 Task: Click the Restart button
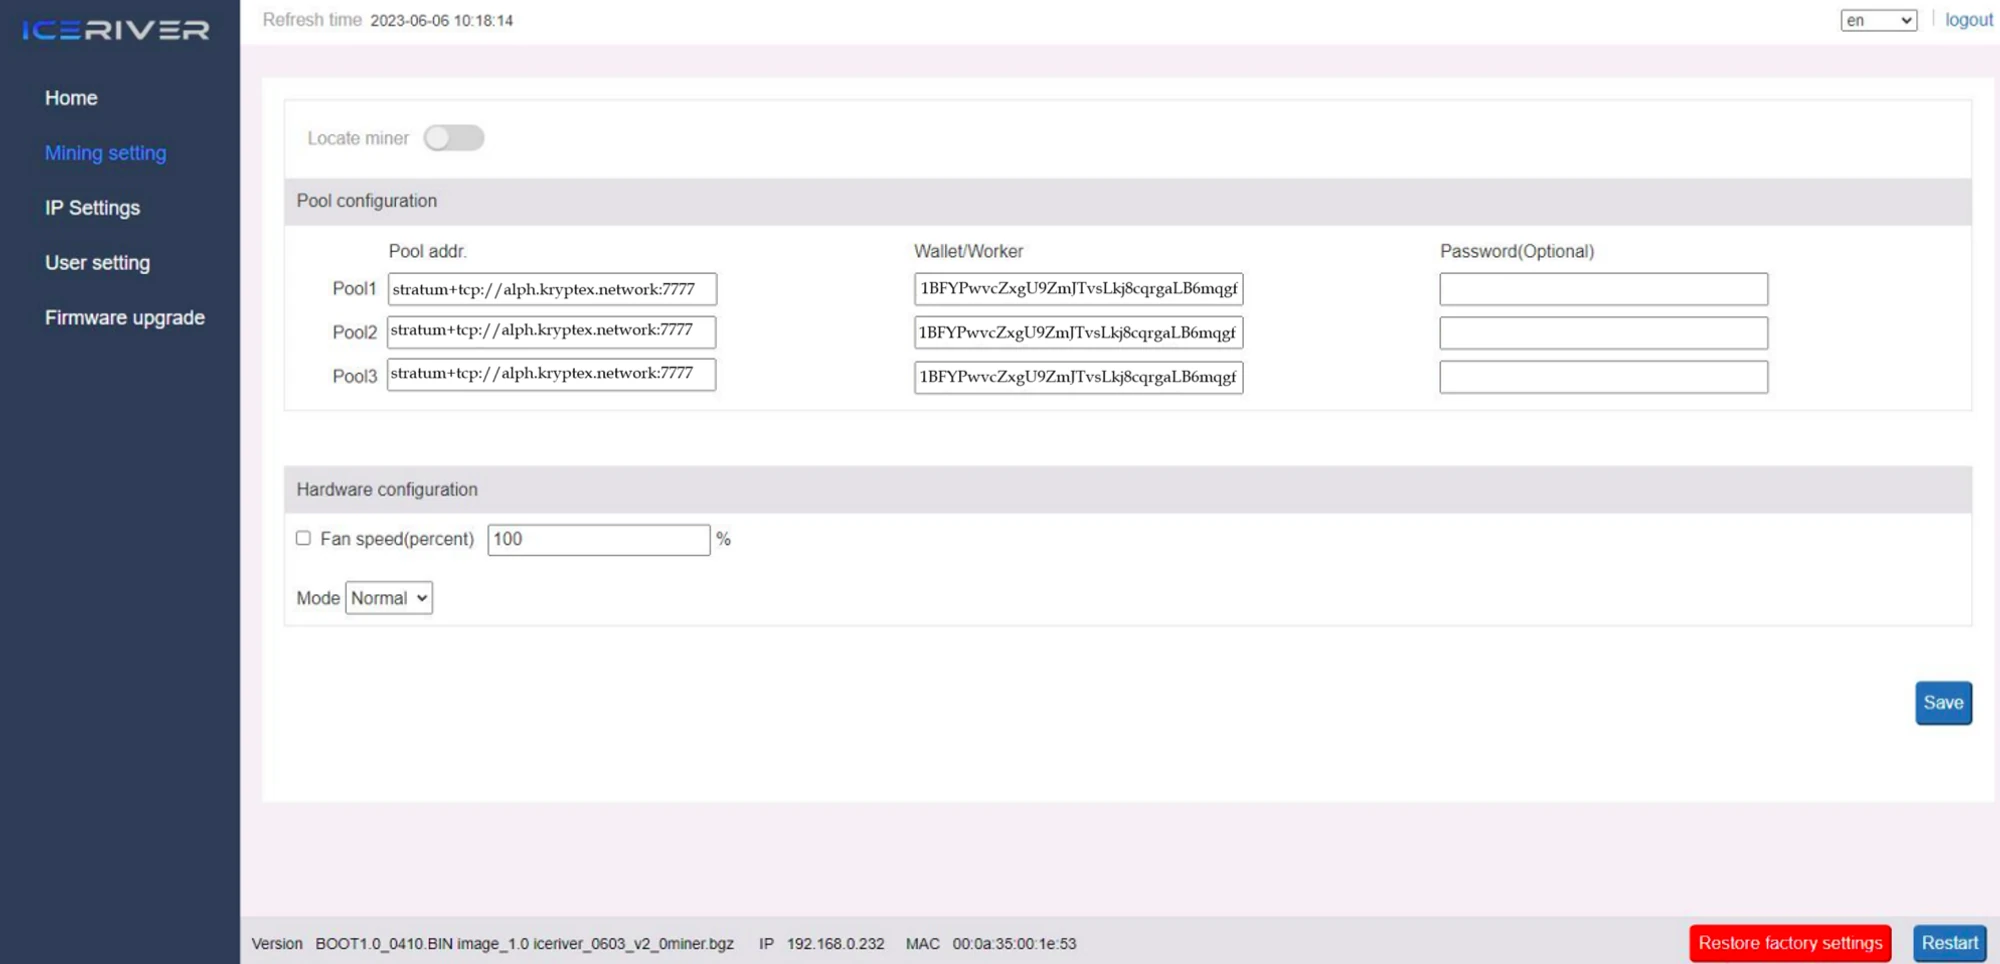click(1948, 943)
